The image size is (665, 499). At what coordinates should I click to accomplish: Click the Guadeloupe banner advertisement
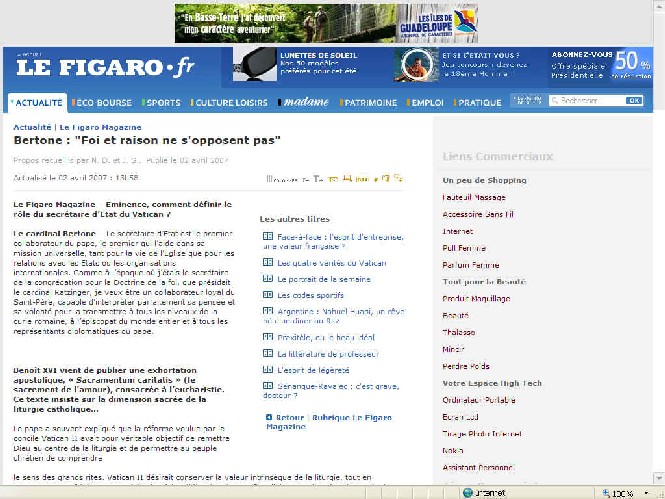tap(326, 22)
